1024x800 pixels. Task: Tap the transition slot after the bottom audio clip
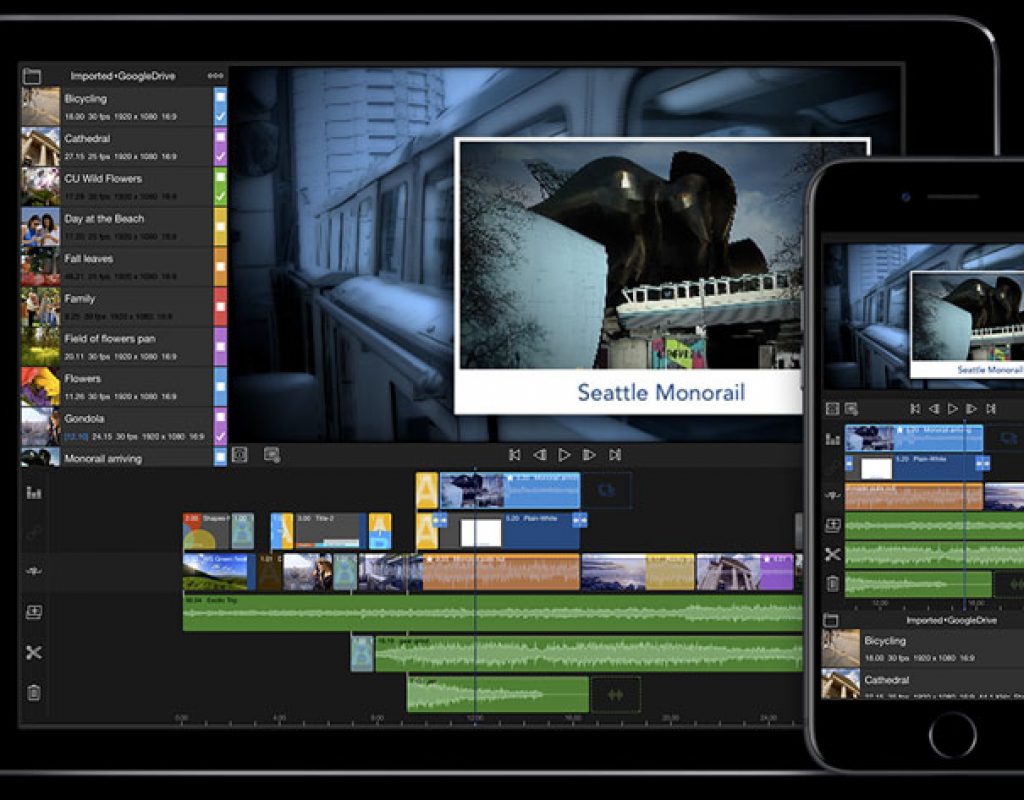(615, 695)
